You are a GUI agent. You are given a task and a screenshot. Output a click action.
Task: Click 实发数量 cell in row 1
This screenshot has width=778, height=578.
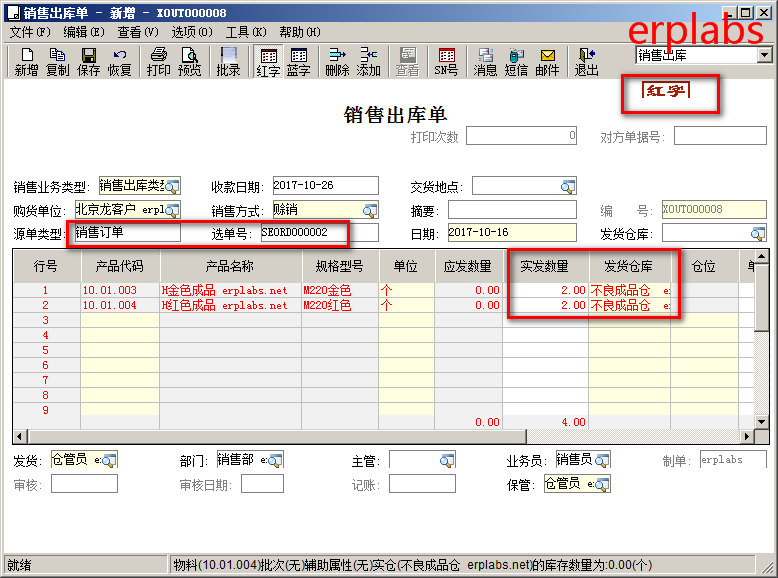point(545,290)
